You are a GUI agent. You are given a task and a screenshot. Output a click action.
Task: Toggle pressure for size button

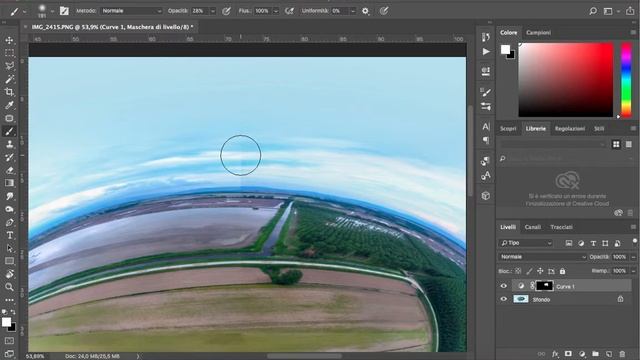coord(384,11)
